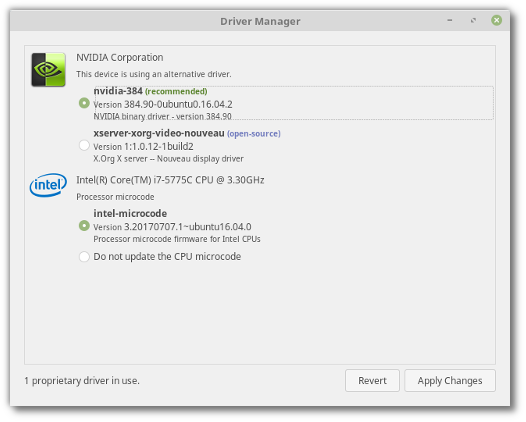Click the NVIDIA Corporation logo icon

48,69
